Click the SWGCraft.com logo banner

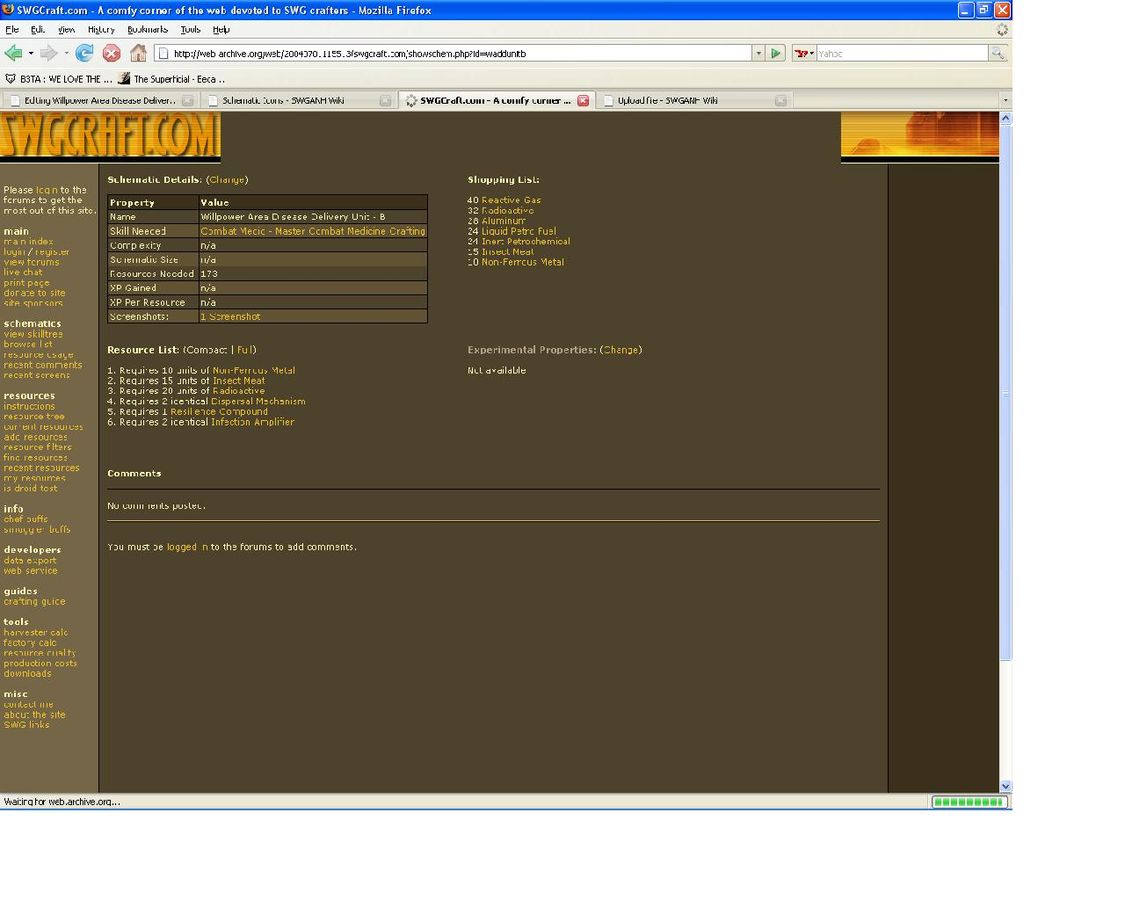[x=109, y=136]
